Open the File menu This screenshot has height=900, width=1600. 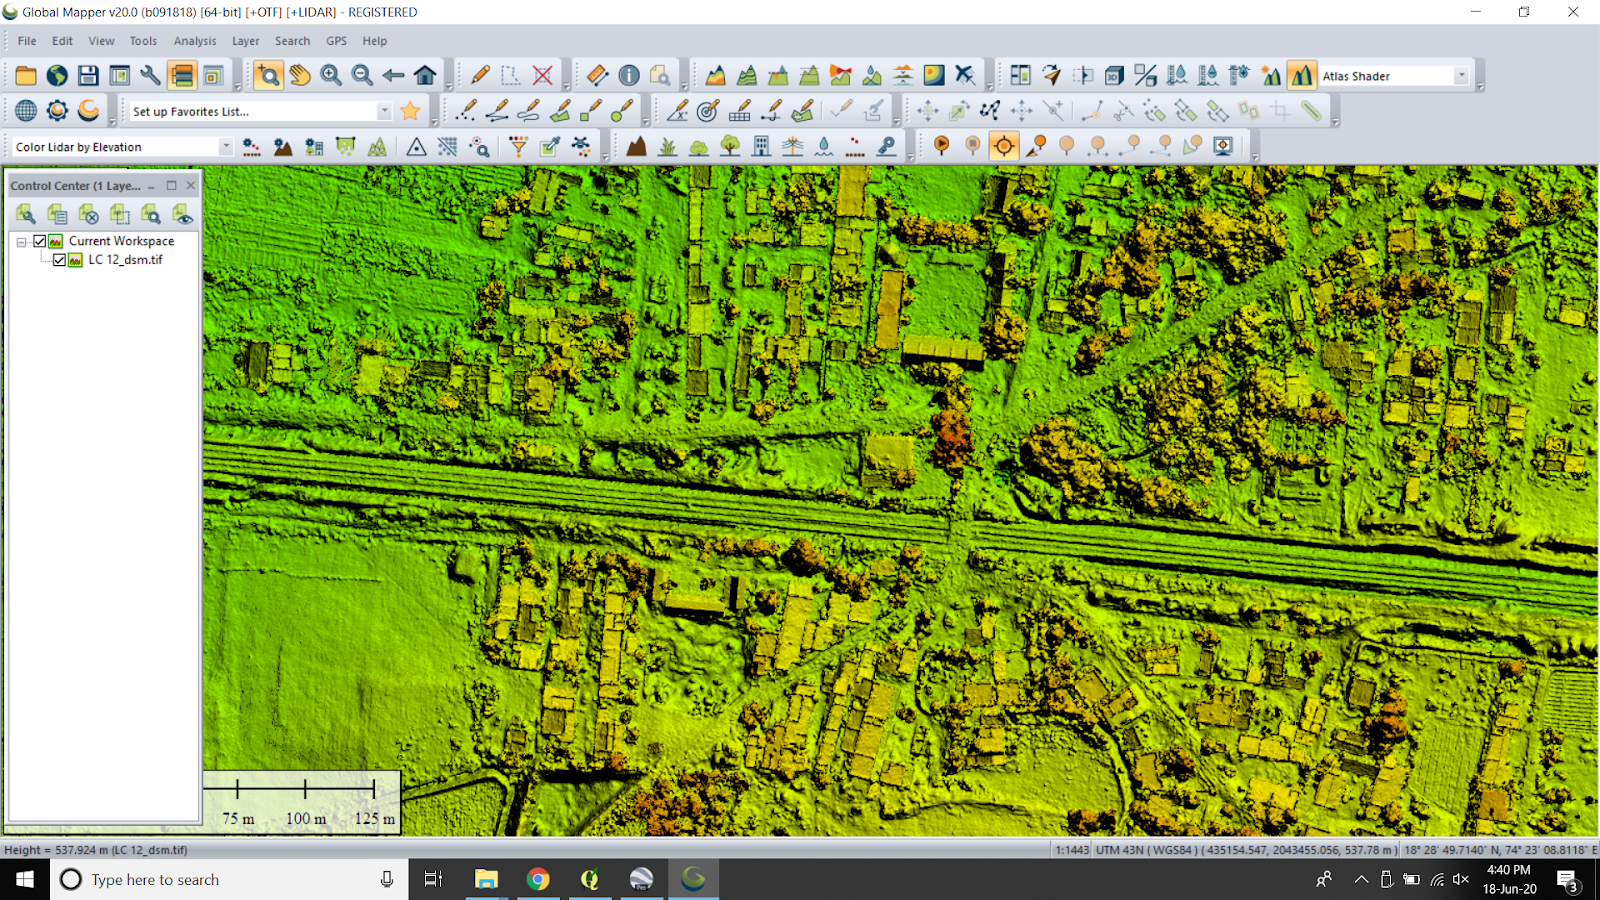(x=27, y=41)
